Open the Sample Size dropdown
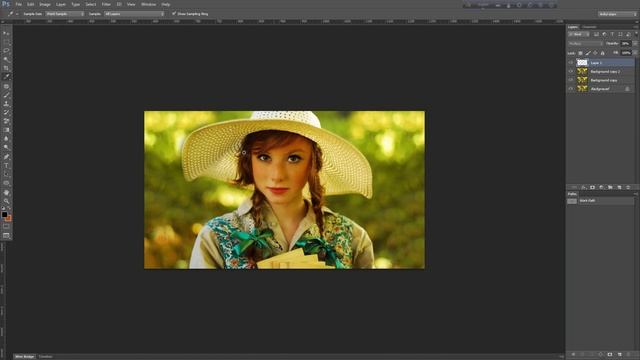Image resolution: width=640 pixels, height=360 pixels. pyautogui.click(x=64, y=14)
